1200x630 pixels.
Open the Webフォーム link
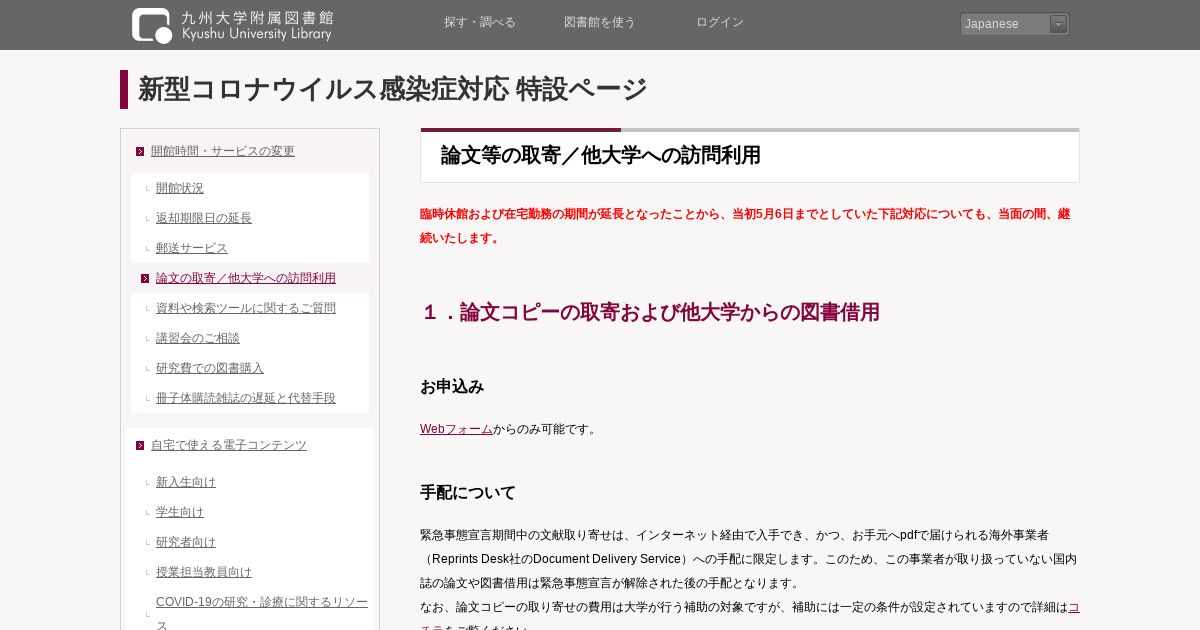pyautogui.click(x=456, y=429)
